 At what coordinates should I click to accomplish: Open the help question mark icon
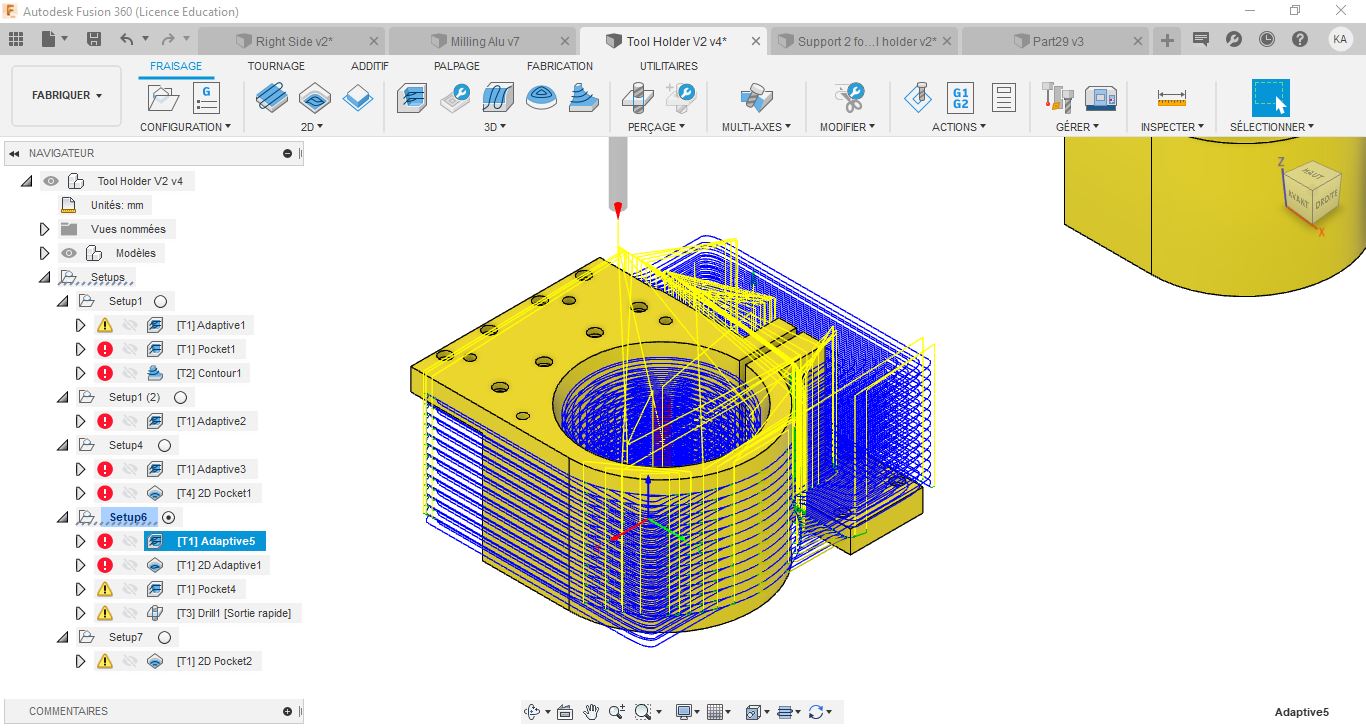click(1299, 39)
